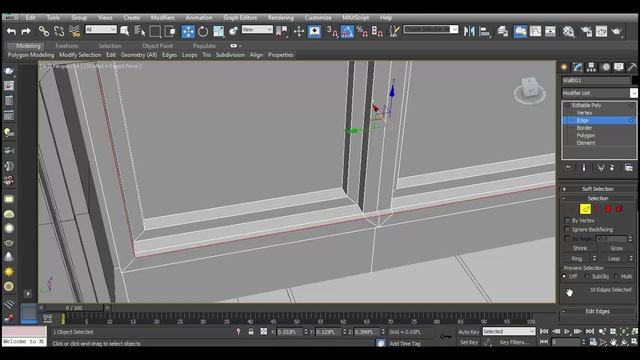Click the Pin Stack icon under modifier stack
The image size is (640, 360).
[x=568, y=167]
